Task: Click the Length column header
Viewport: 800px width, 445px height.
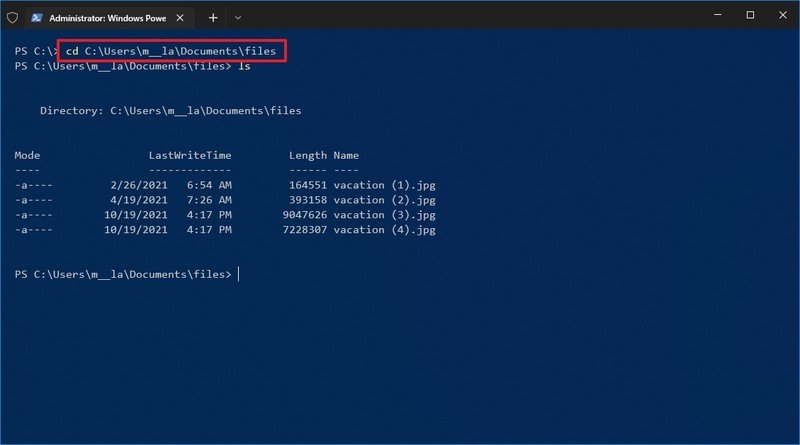Action: tap(308, 155)
